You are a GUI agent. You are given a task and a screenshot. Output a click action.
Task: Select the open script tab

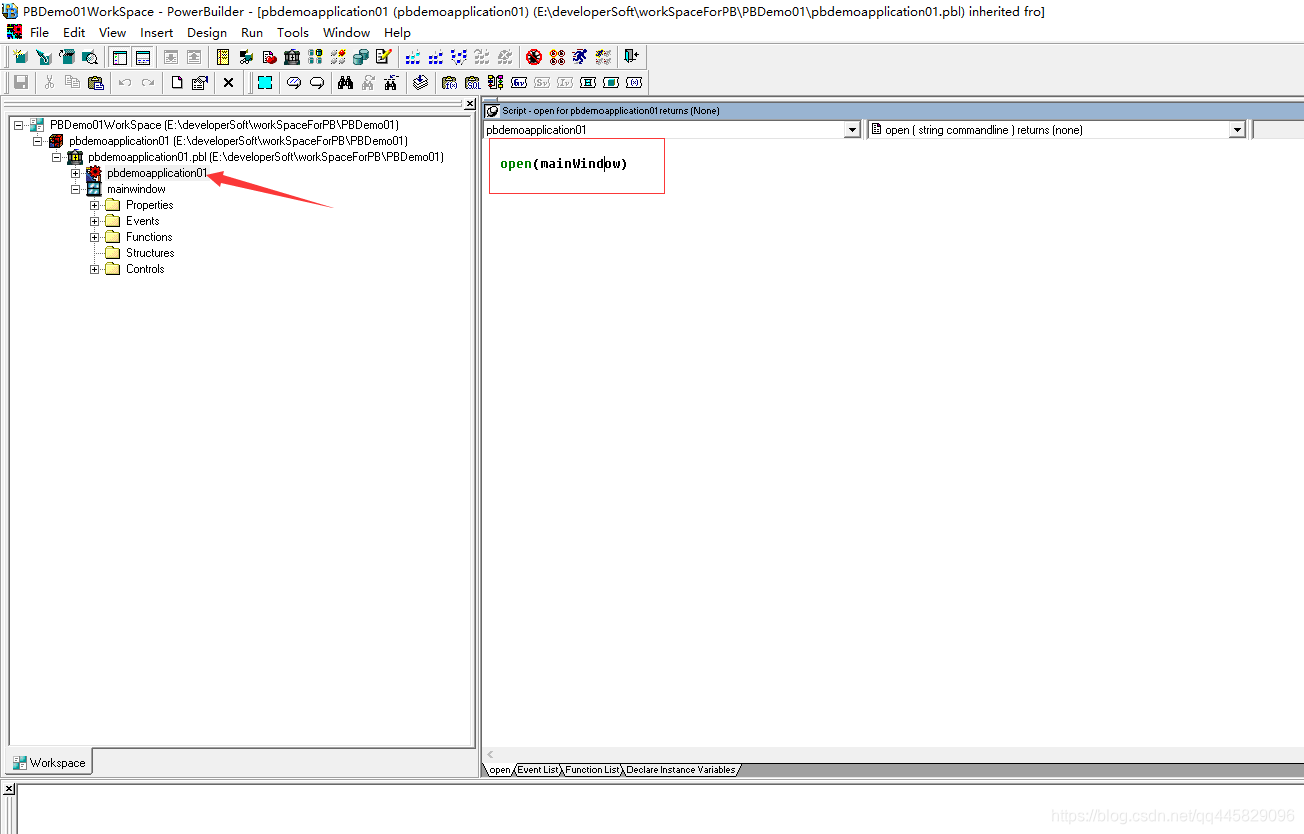(499, 770)
